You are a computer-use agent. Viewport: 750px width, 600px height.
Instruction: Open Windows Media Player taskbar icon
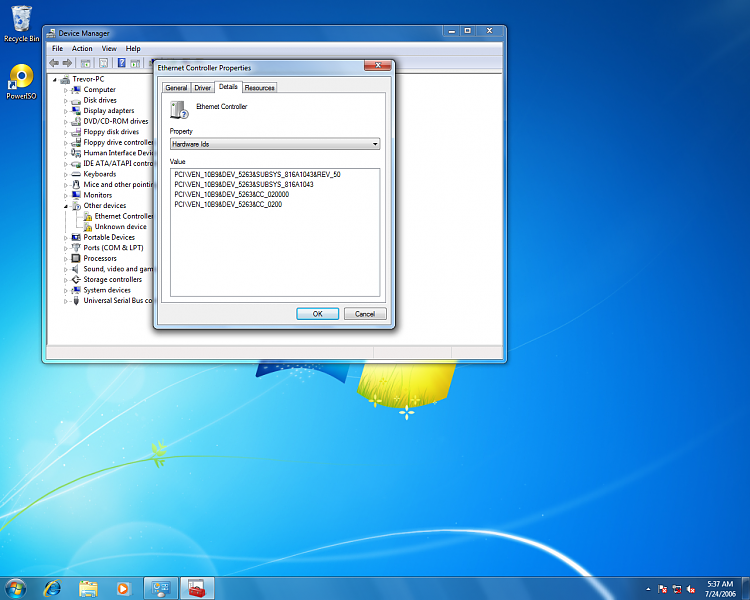coord(123,588)
